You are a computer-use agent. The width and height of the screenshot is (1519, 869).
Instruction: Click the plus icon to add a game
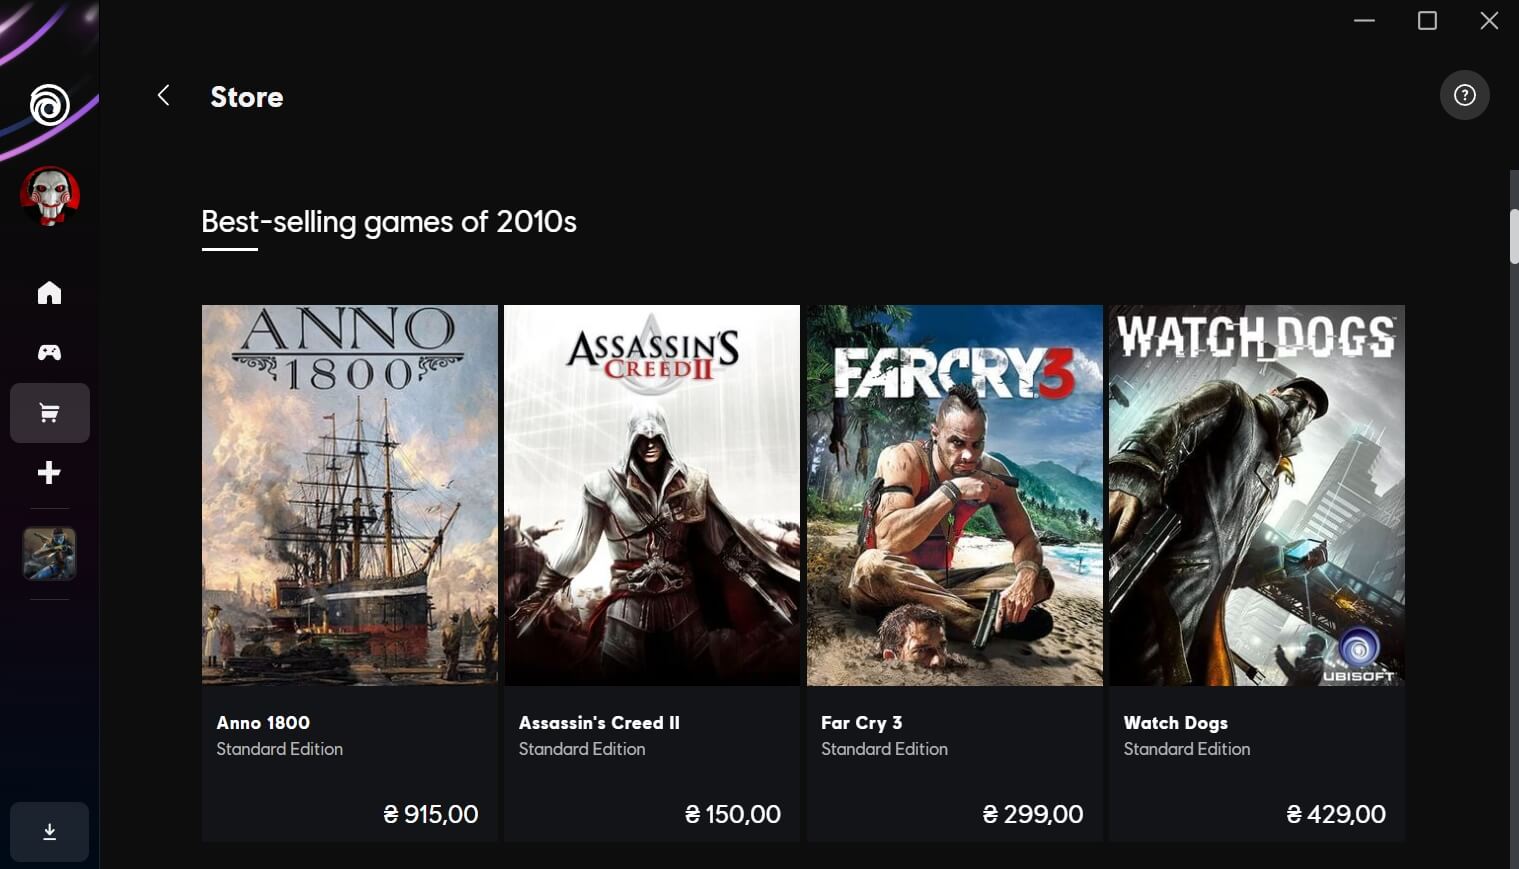[48, 472]
